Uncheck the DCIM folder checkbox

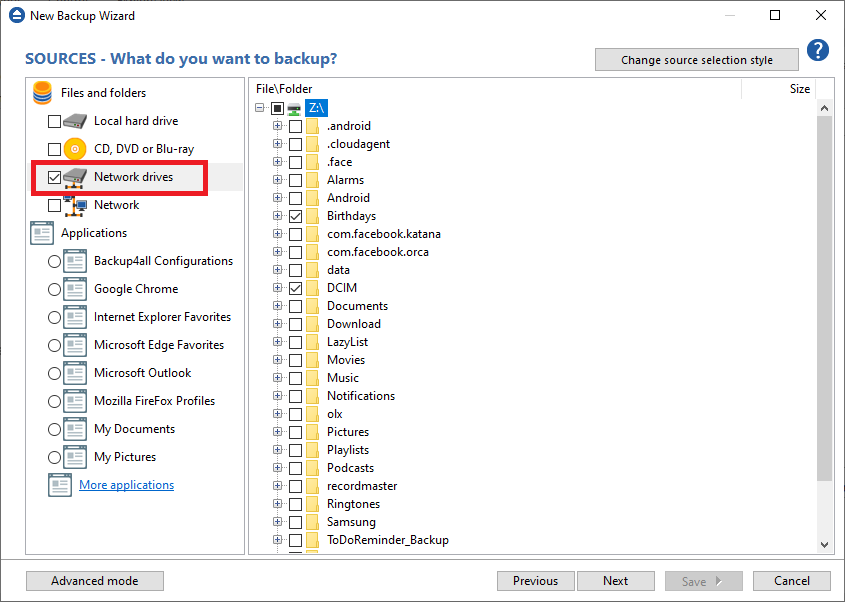click(x=295, y=288)
